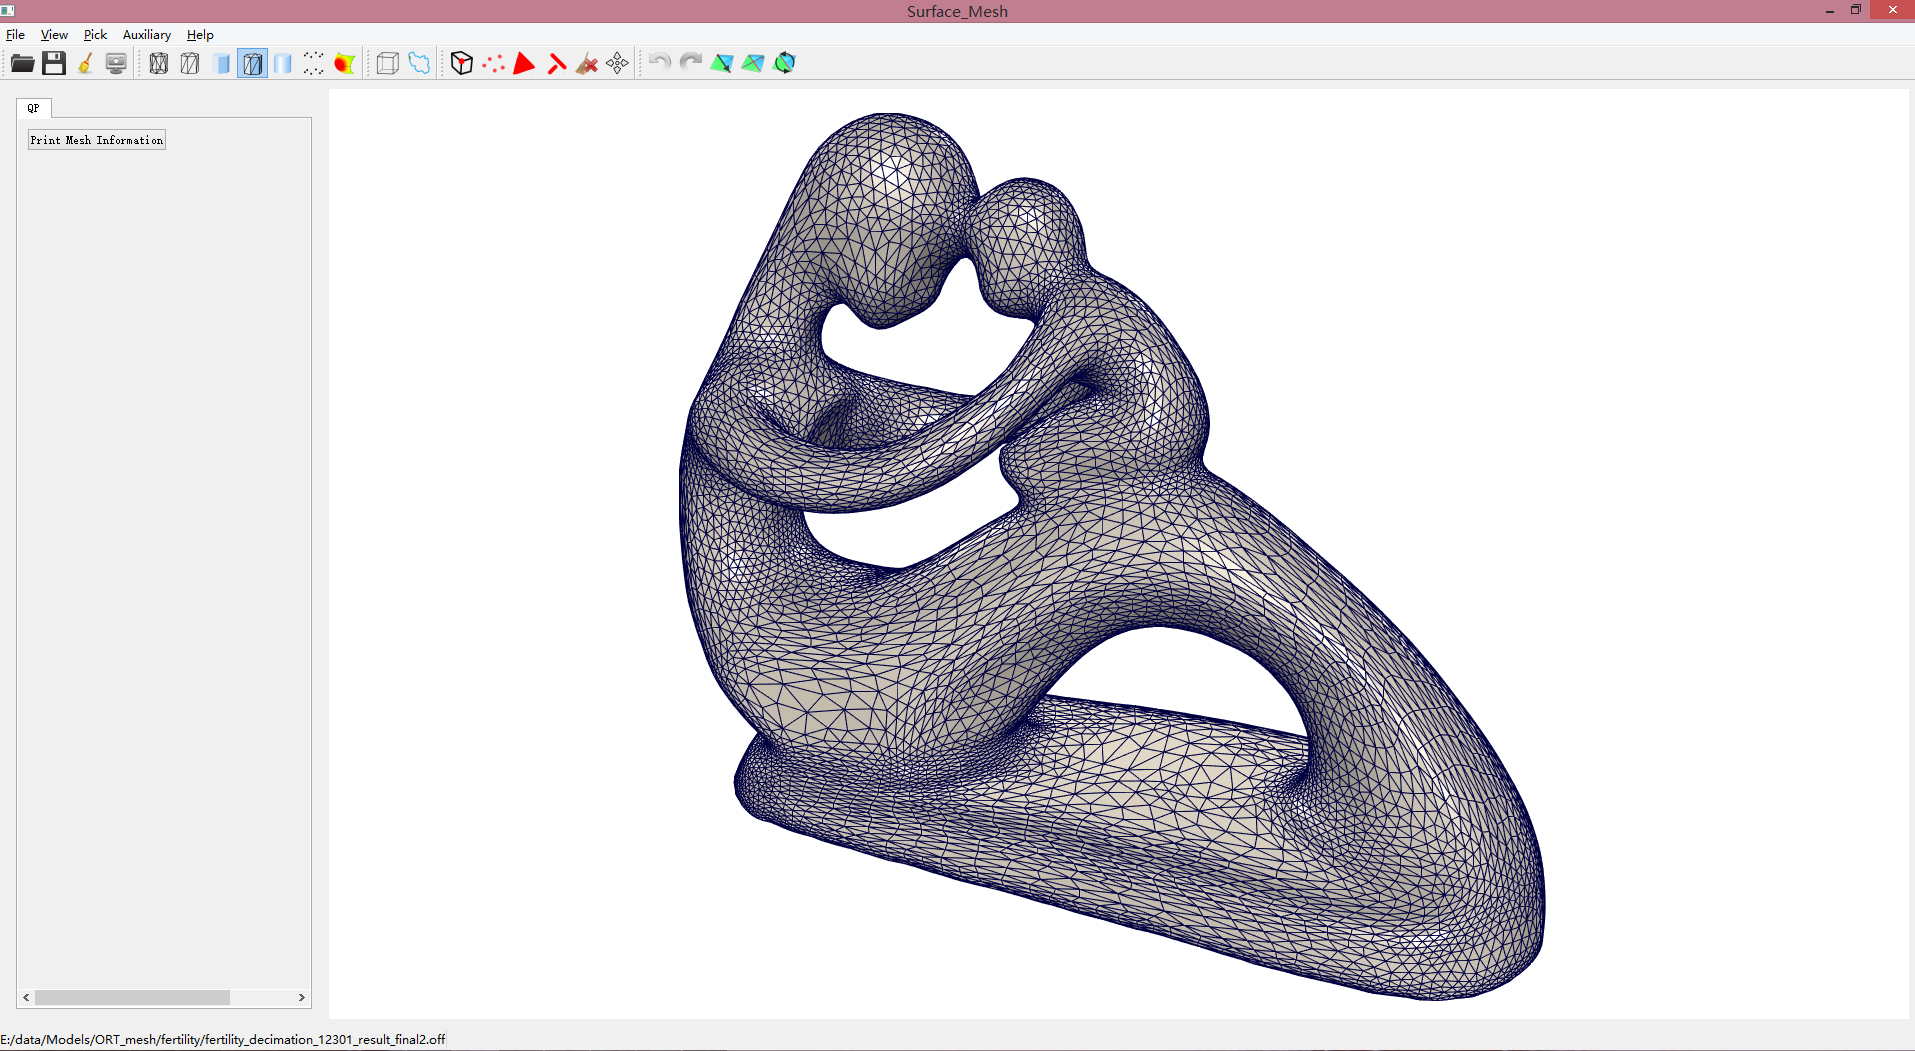
Task: Open the Help menu
Action: (x=200, y=35)
